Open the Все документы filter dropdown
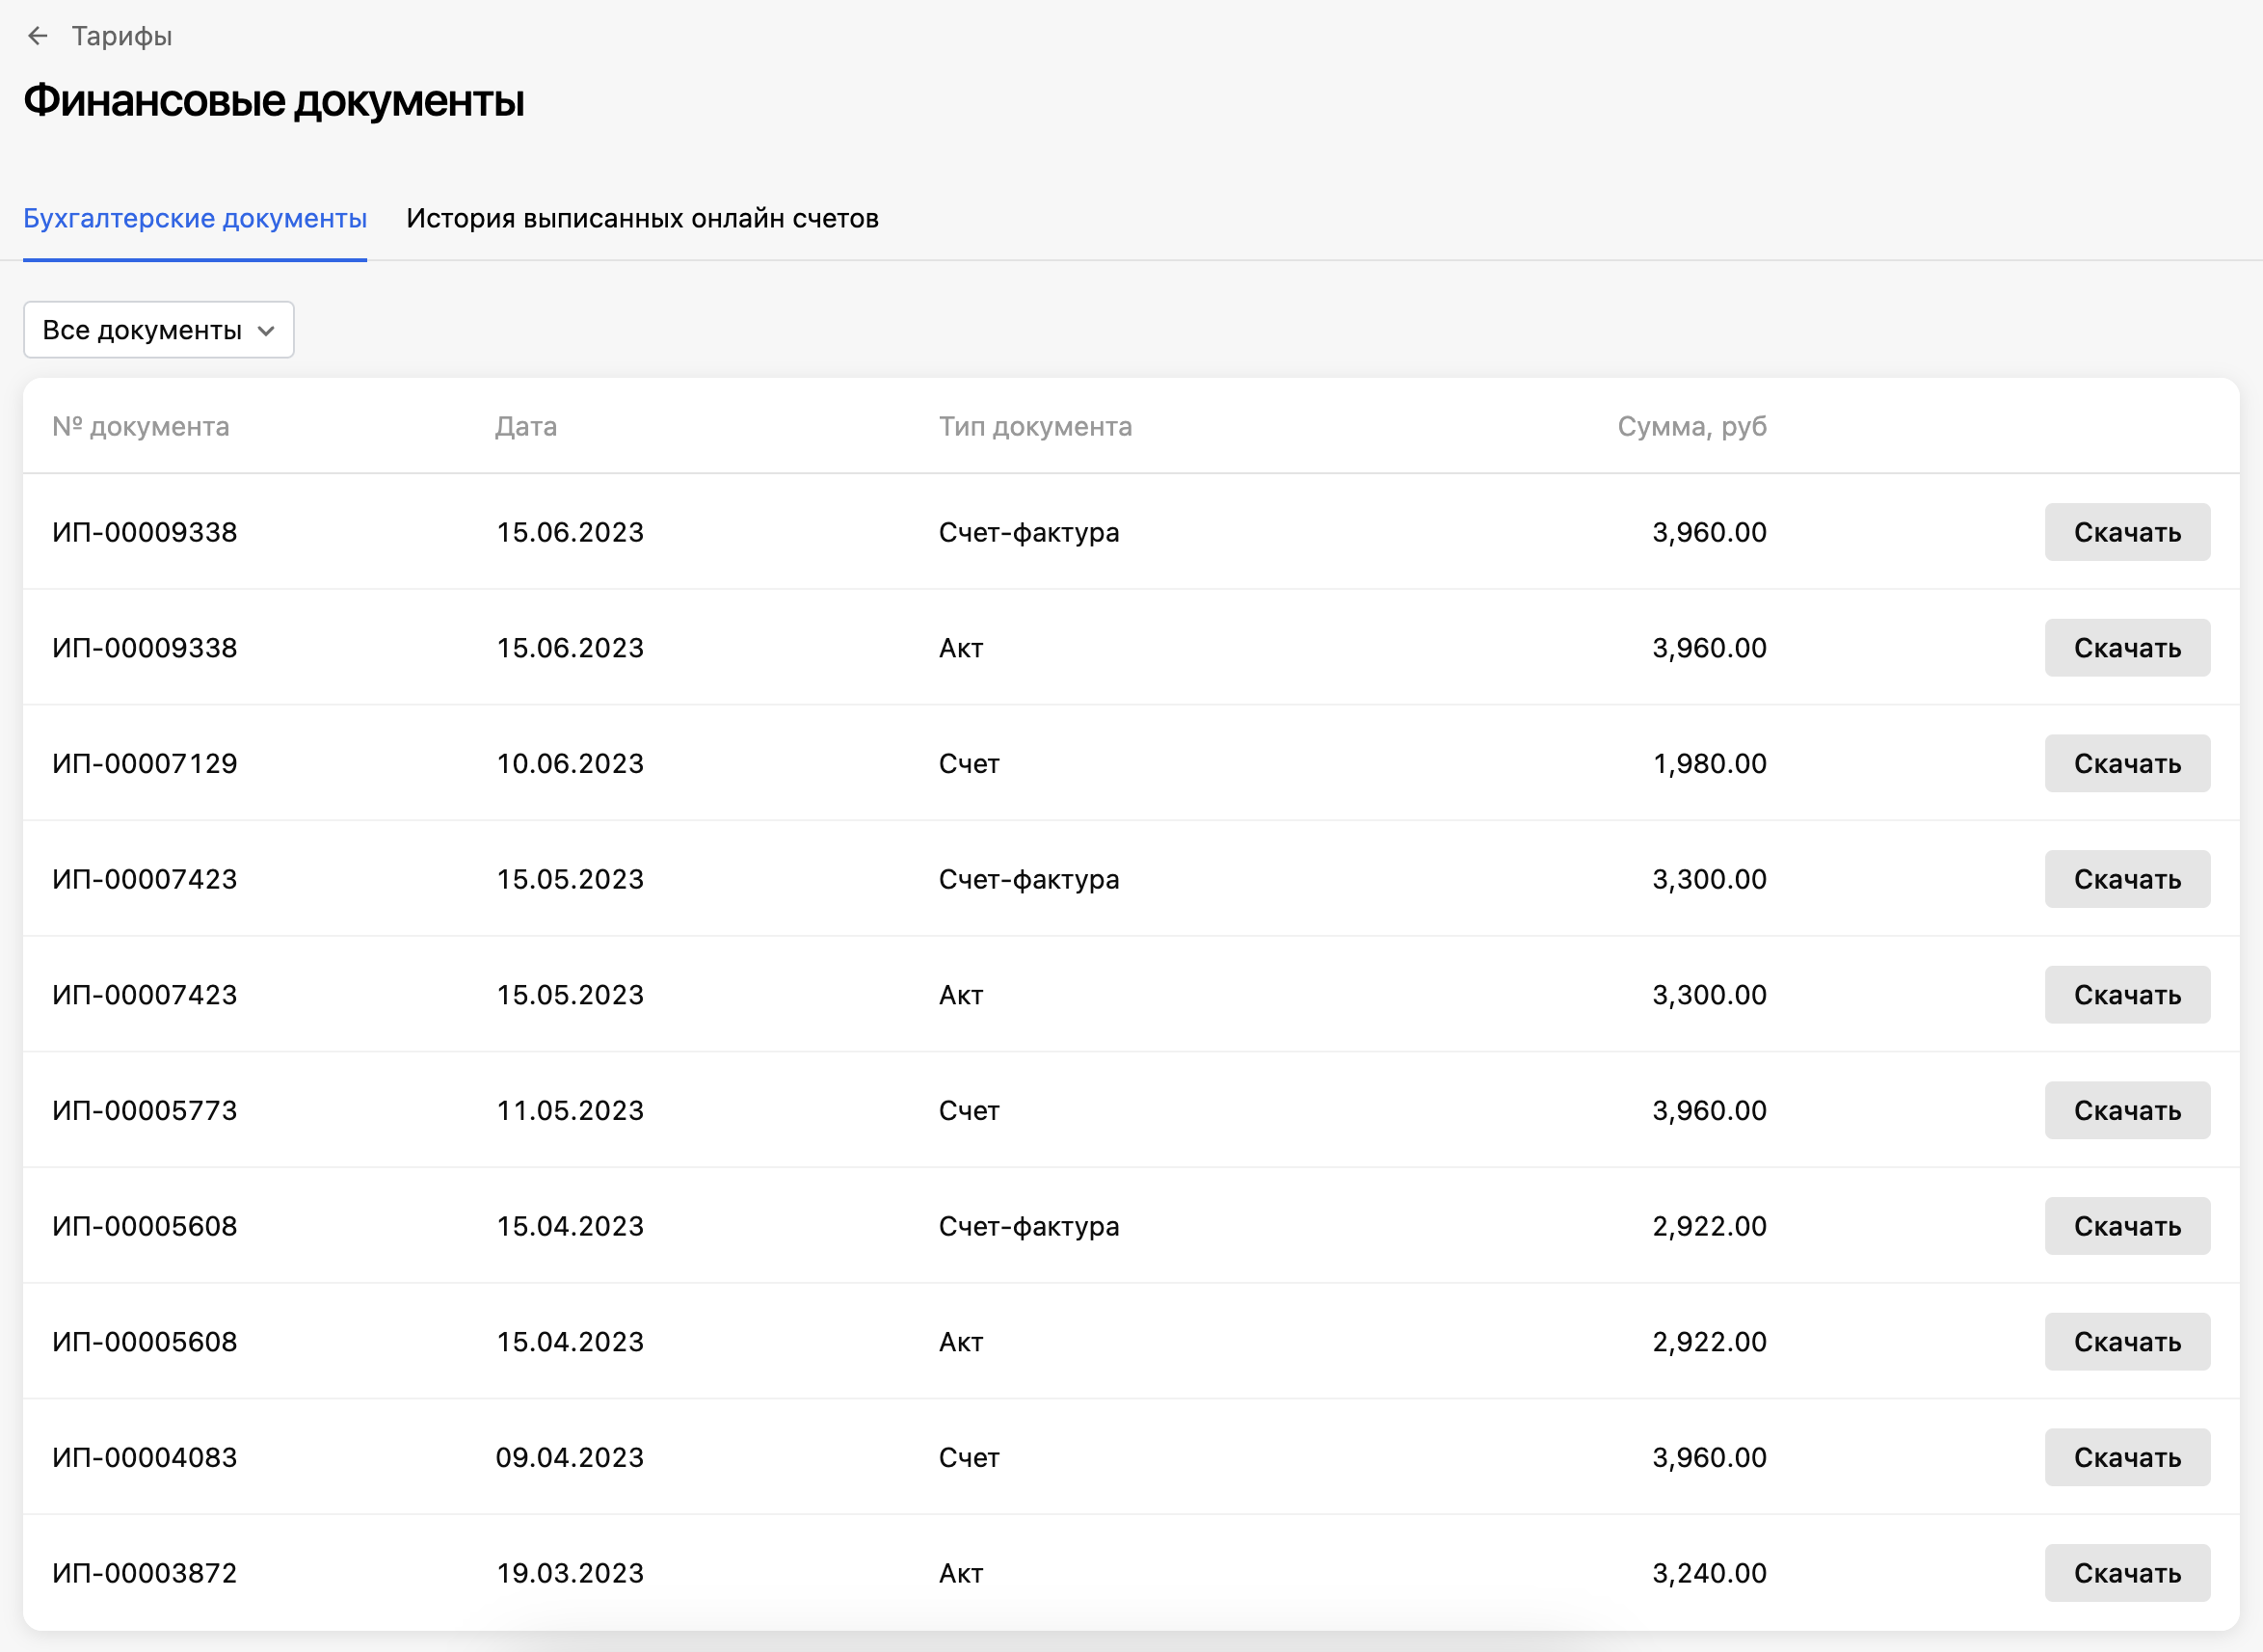The image size is (2263, 1652). coord(158,330)
